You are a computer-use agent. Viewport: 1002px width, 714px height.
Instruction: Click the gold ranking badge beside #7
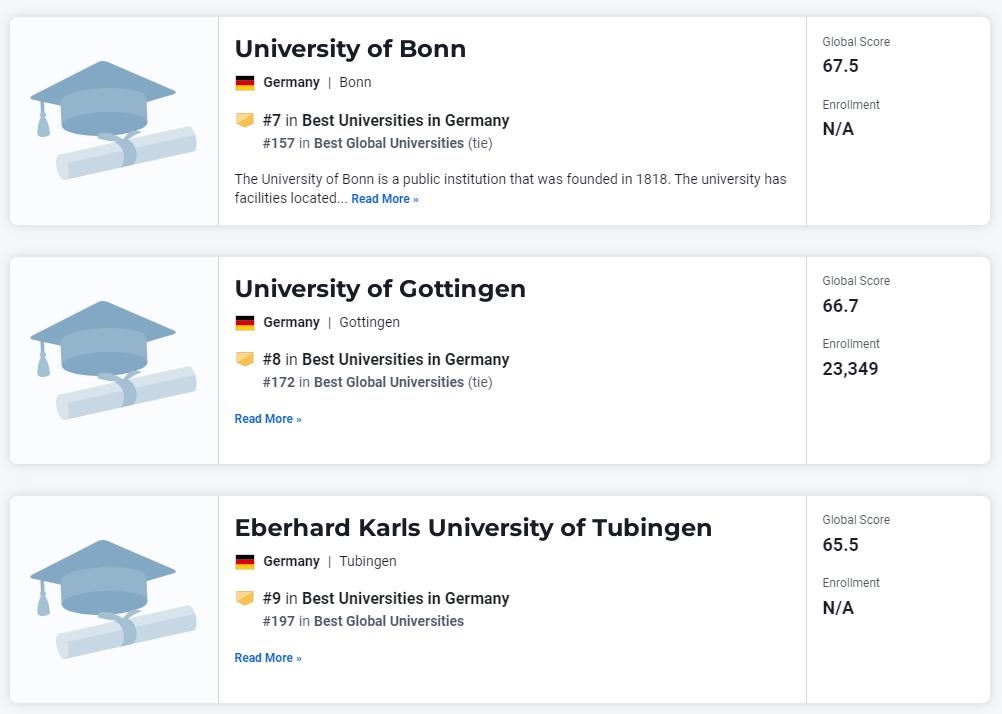tap(245, 120)
